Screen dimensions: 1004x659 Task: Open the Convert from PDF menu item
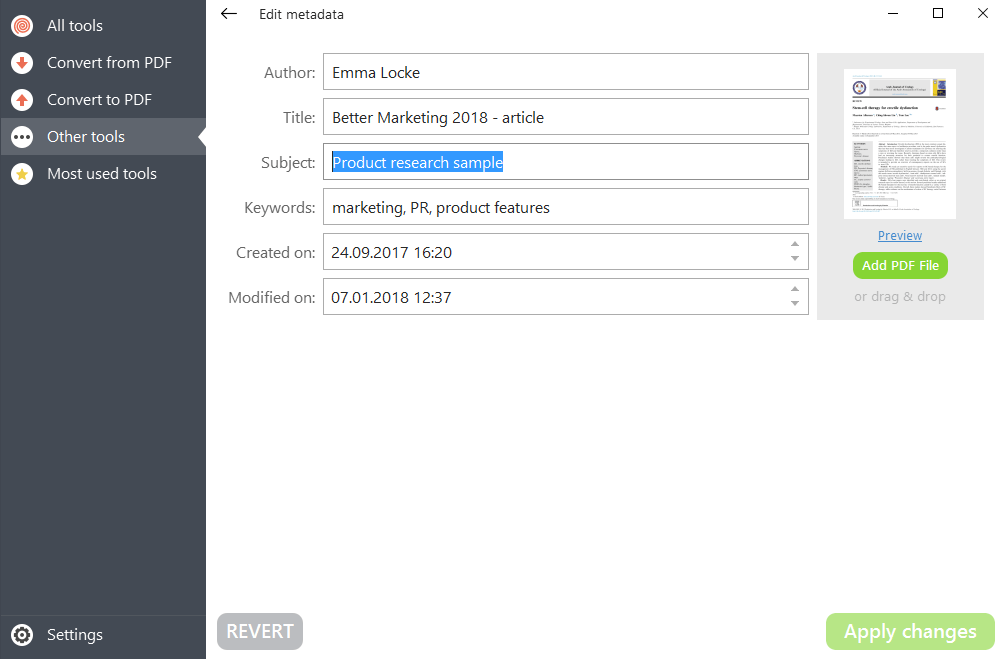coord(109,63)
